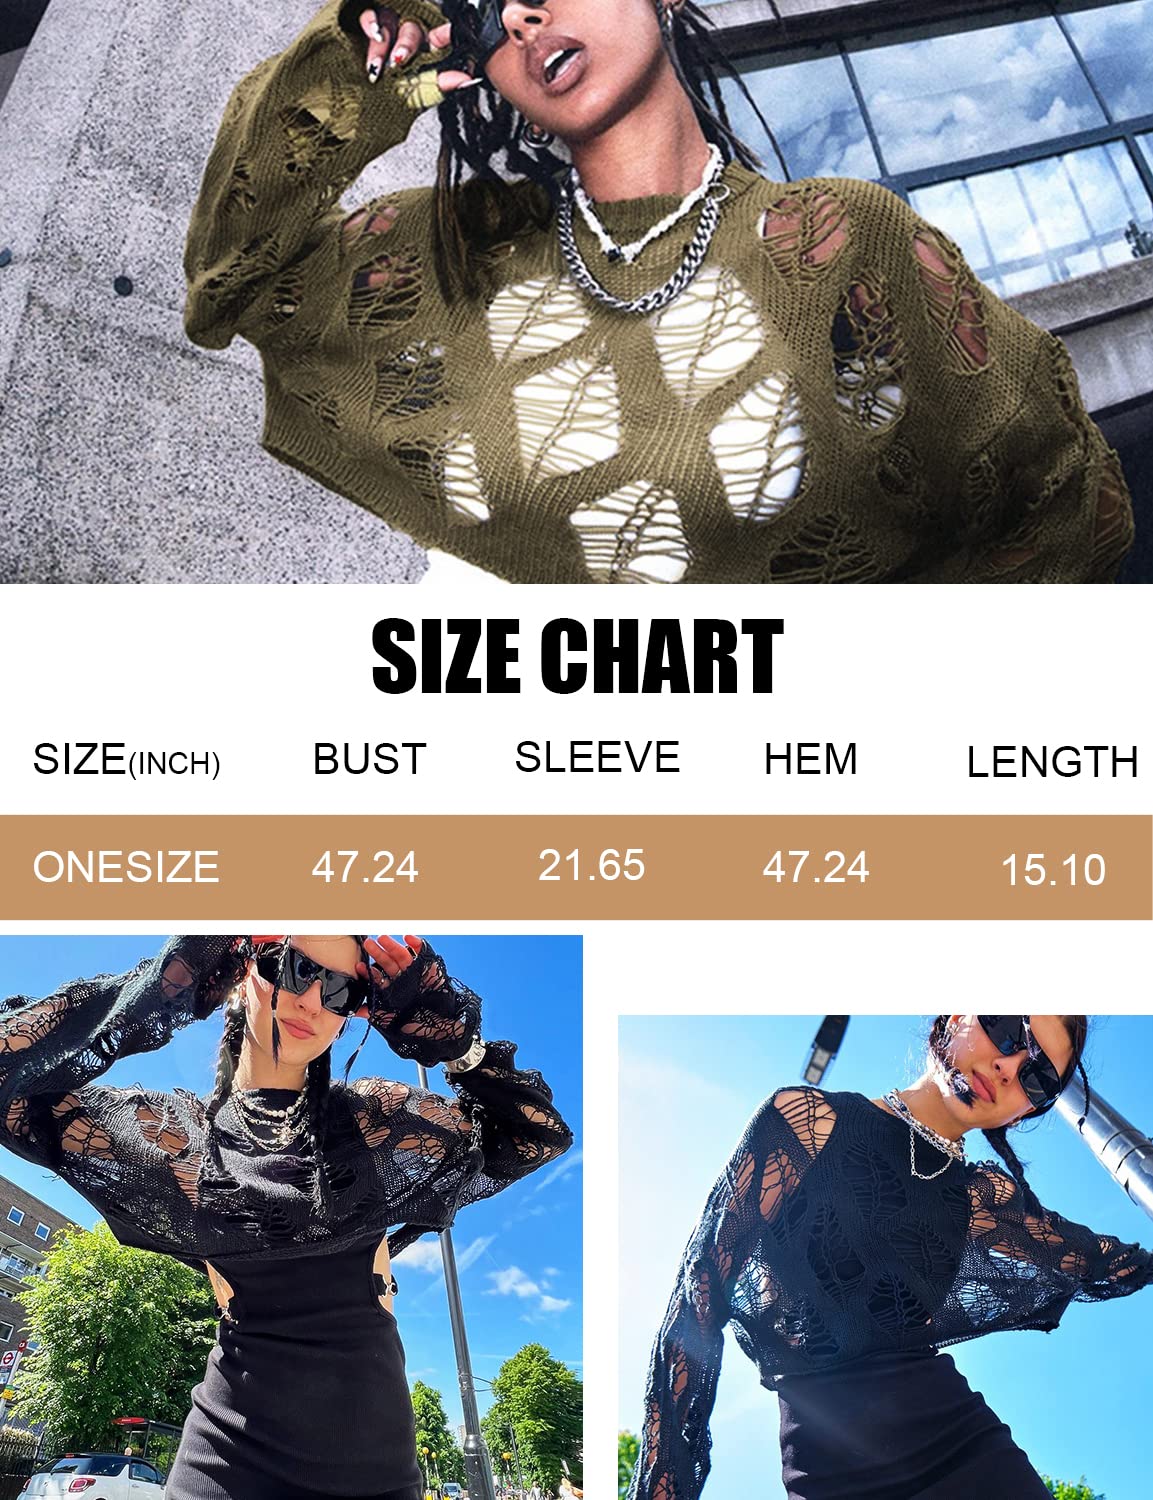Image resolution: width=1153 pixels, height=1500 pixels.
Task: Click the LENGTH column header
Action: click(1052, 762)
